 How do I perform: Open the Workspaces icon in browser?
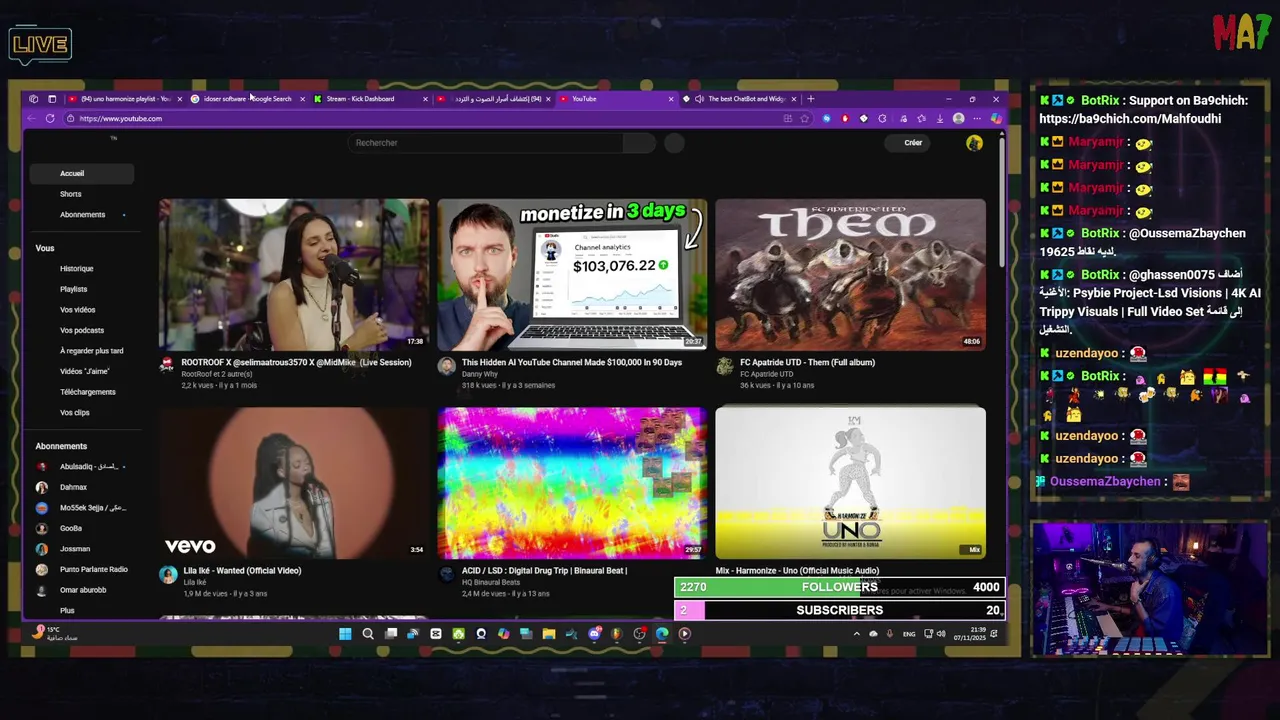pos(34,99)
